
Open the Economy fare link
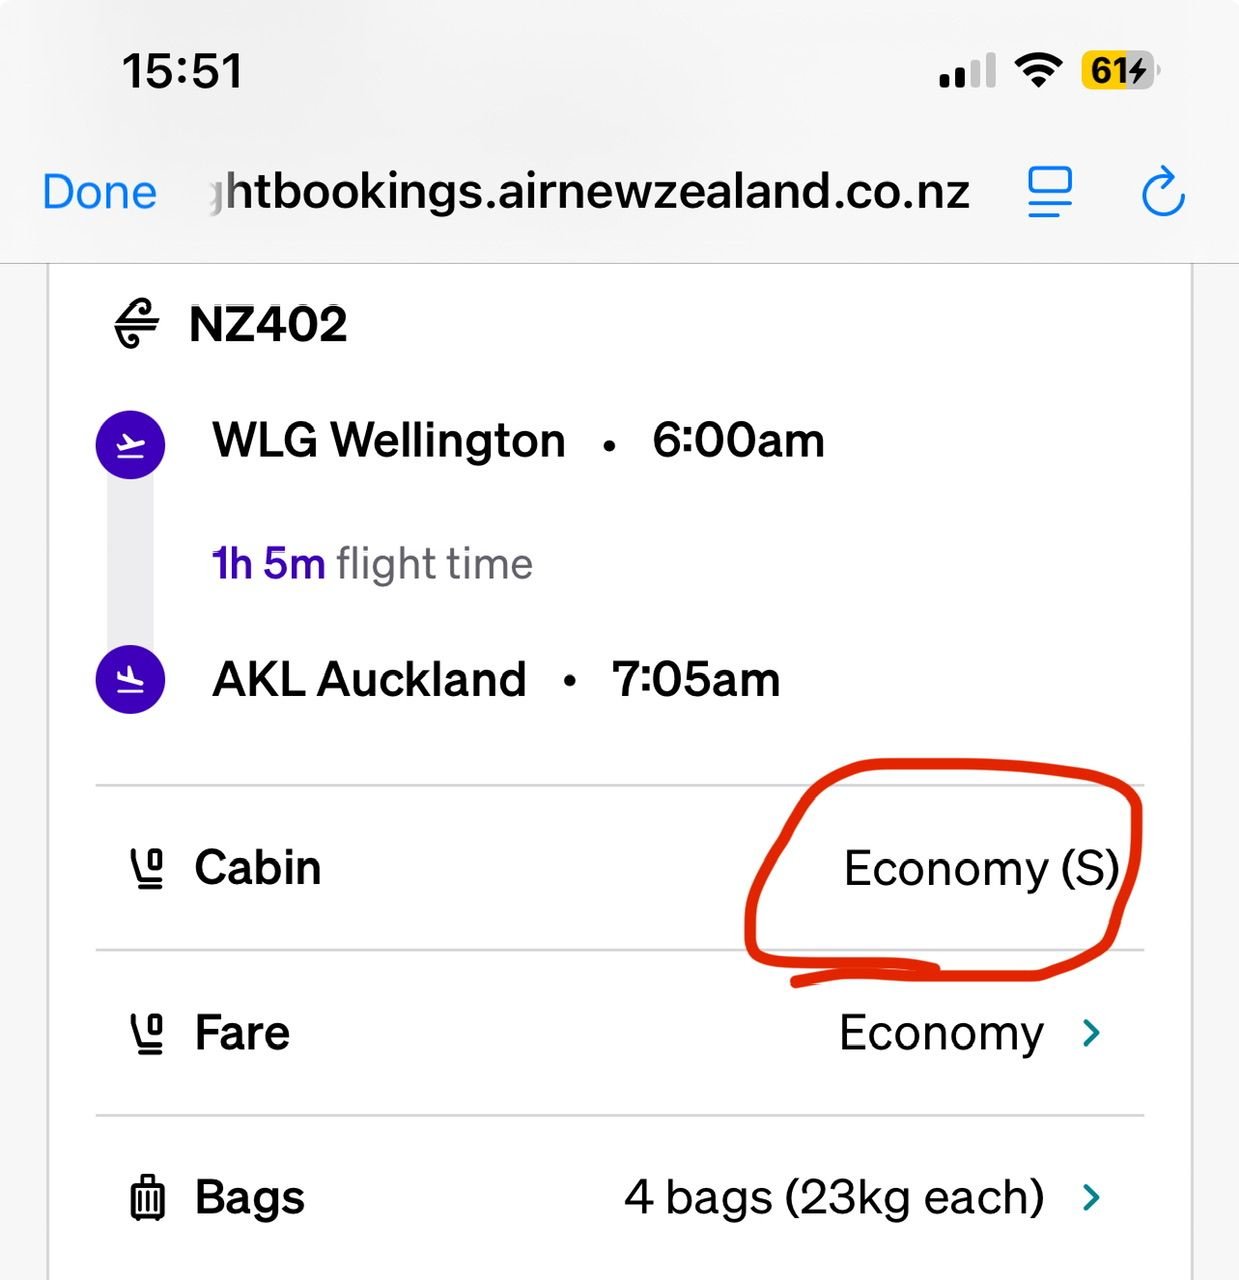941,1033
